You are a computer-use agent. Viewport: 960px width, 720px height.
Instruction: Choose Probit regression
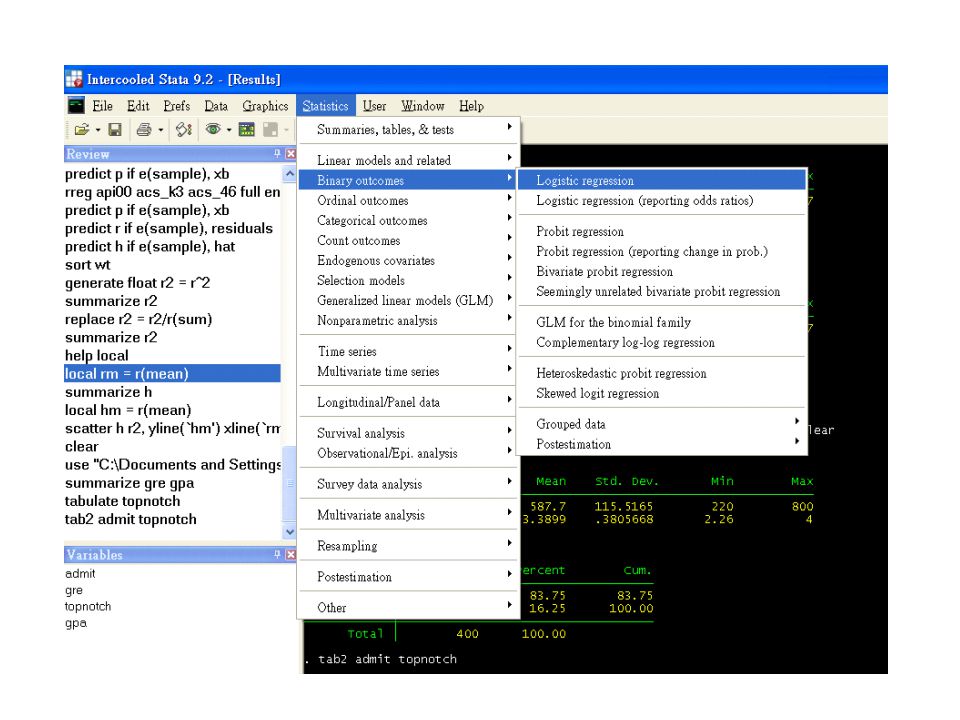pos(662,231)
